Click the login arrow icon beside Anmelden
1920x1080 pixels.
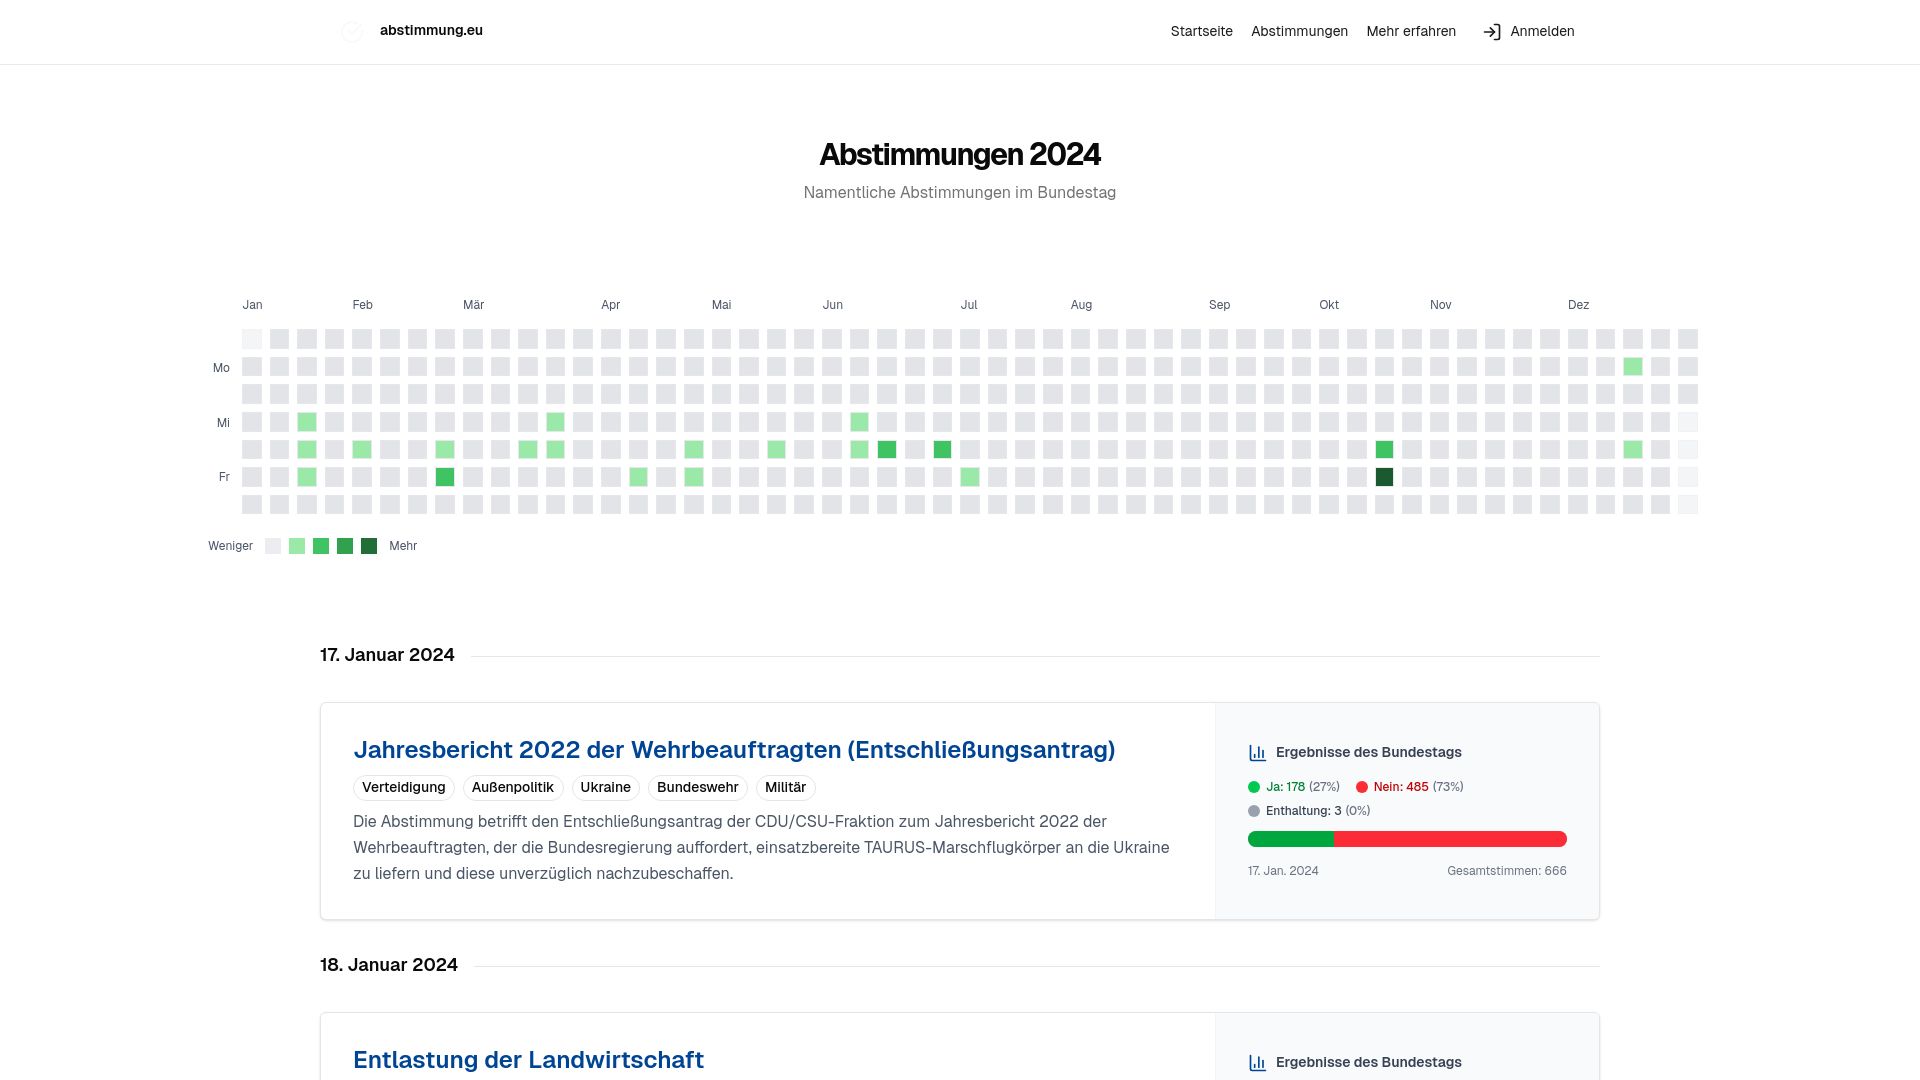[1492, 32]
